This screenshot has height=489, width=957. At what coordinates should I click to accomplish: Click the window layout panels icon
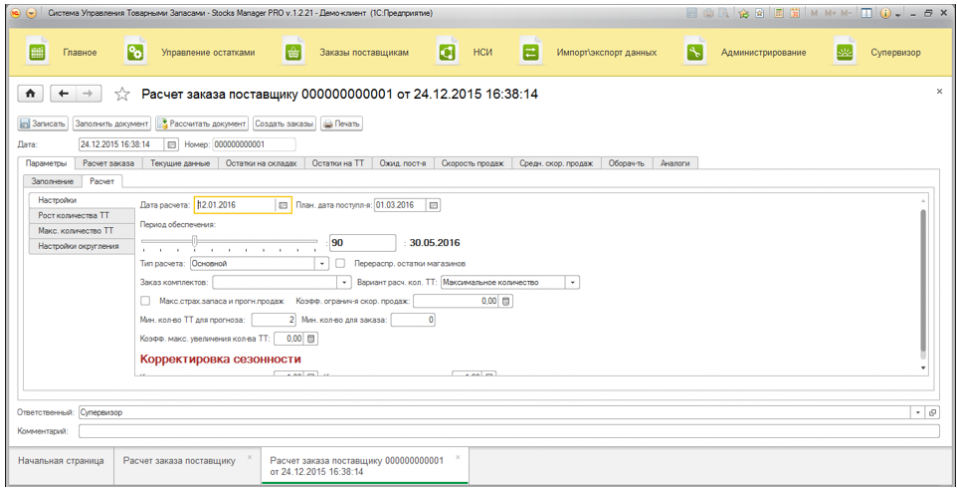[865, 13]
